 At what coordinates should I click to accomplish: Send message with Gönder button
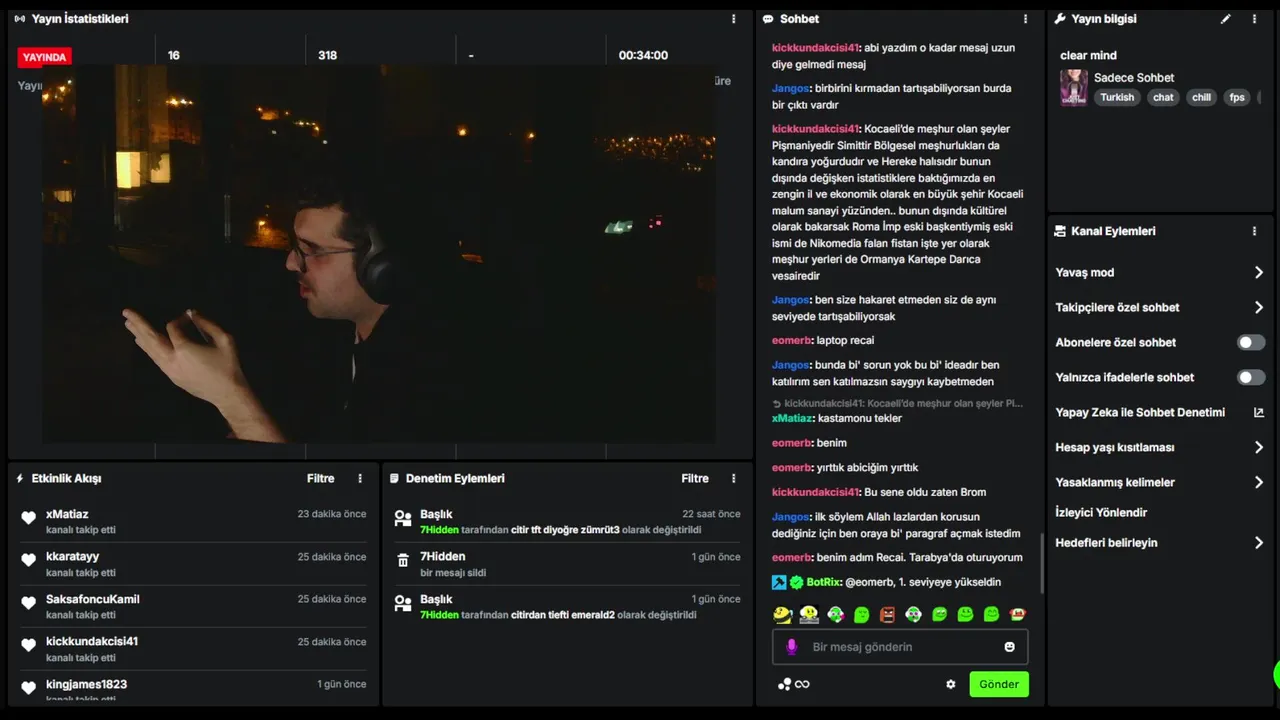999,684
